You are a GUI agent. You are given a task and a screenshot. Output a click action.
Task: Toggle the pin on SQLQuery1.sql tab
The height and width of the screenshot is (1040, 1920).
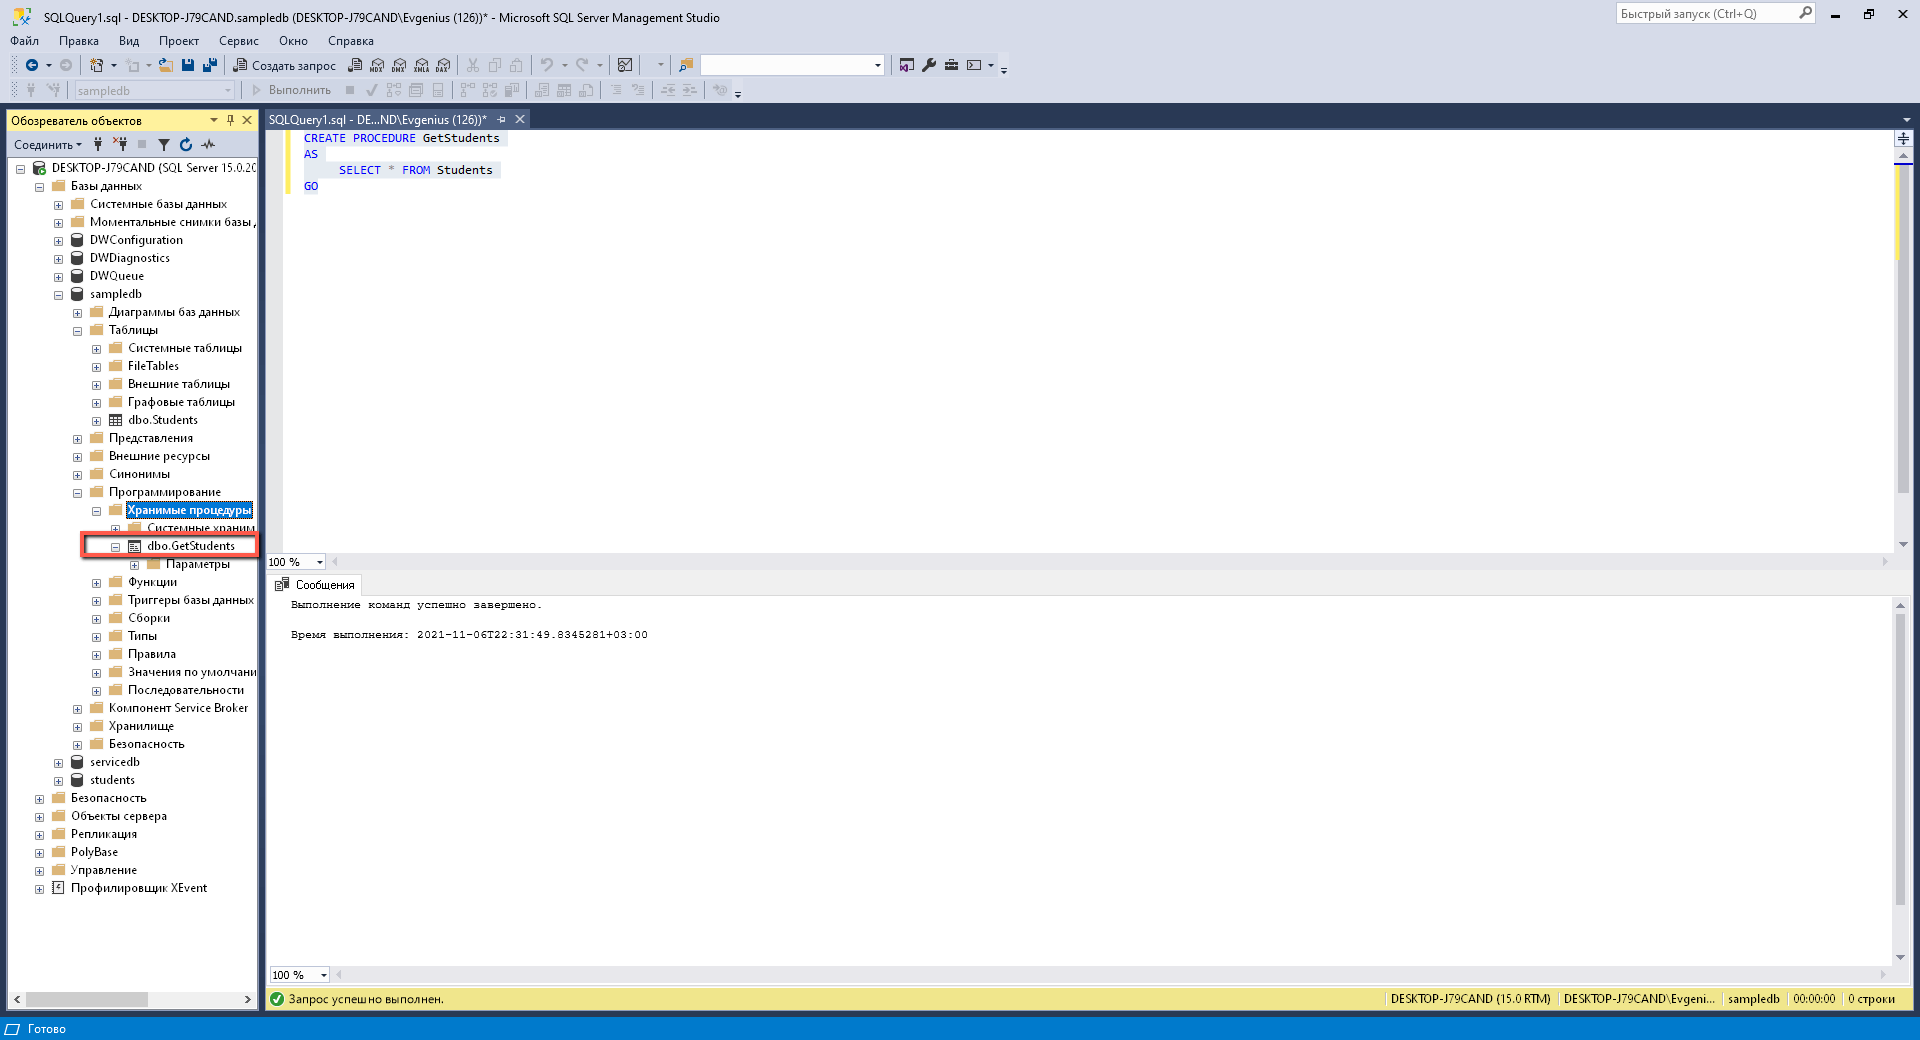(502, 120)
